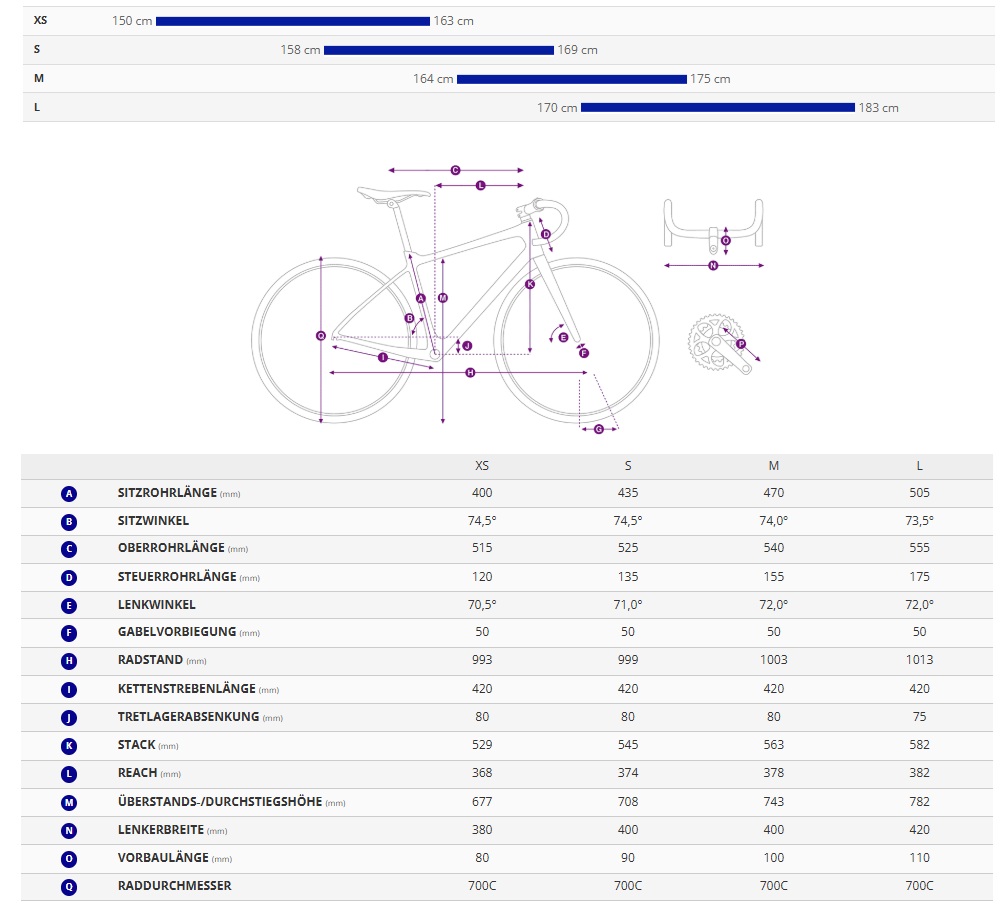Screen dimensions: 1007x914
Task: Click the TRETLAGERABSENKUNG row label
Action: point(188,717)
